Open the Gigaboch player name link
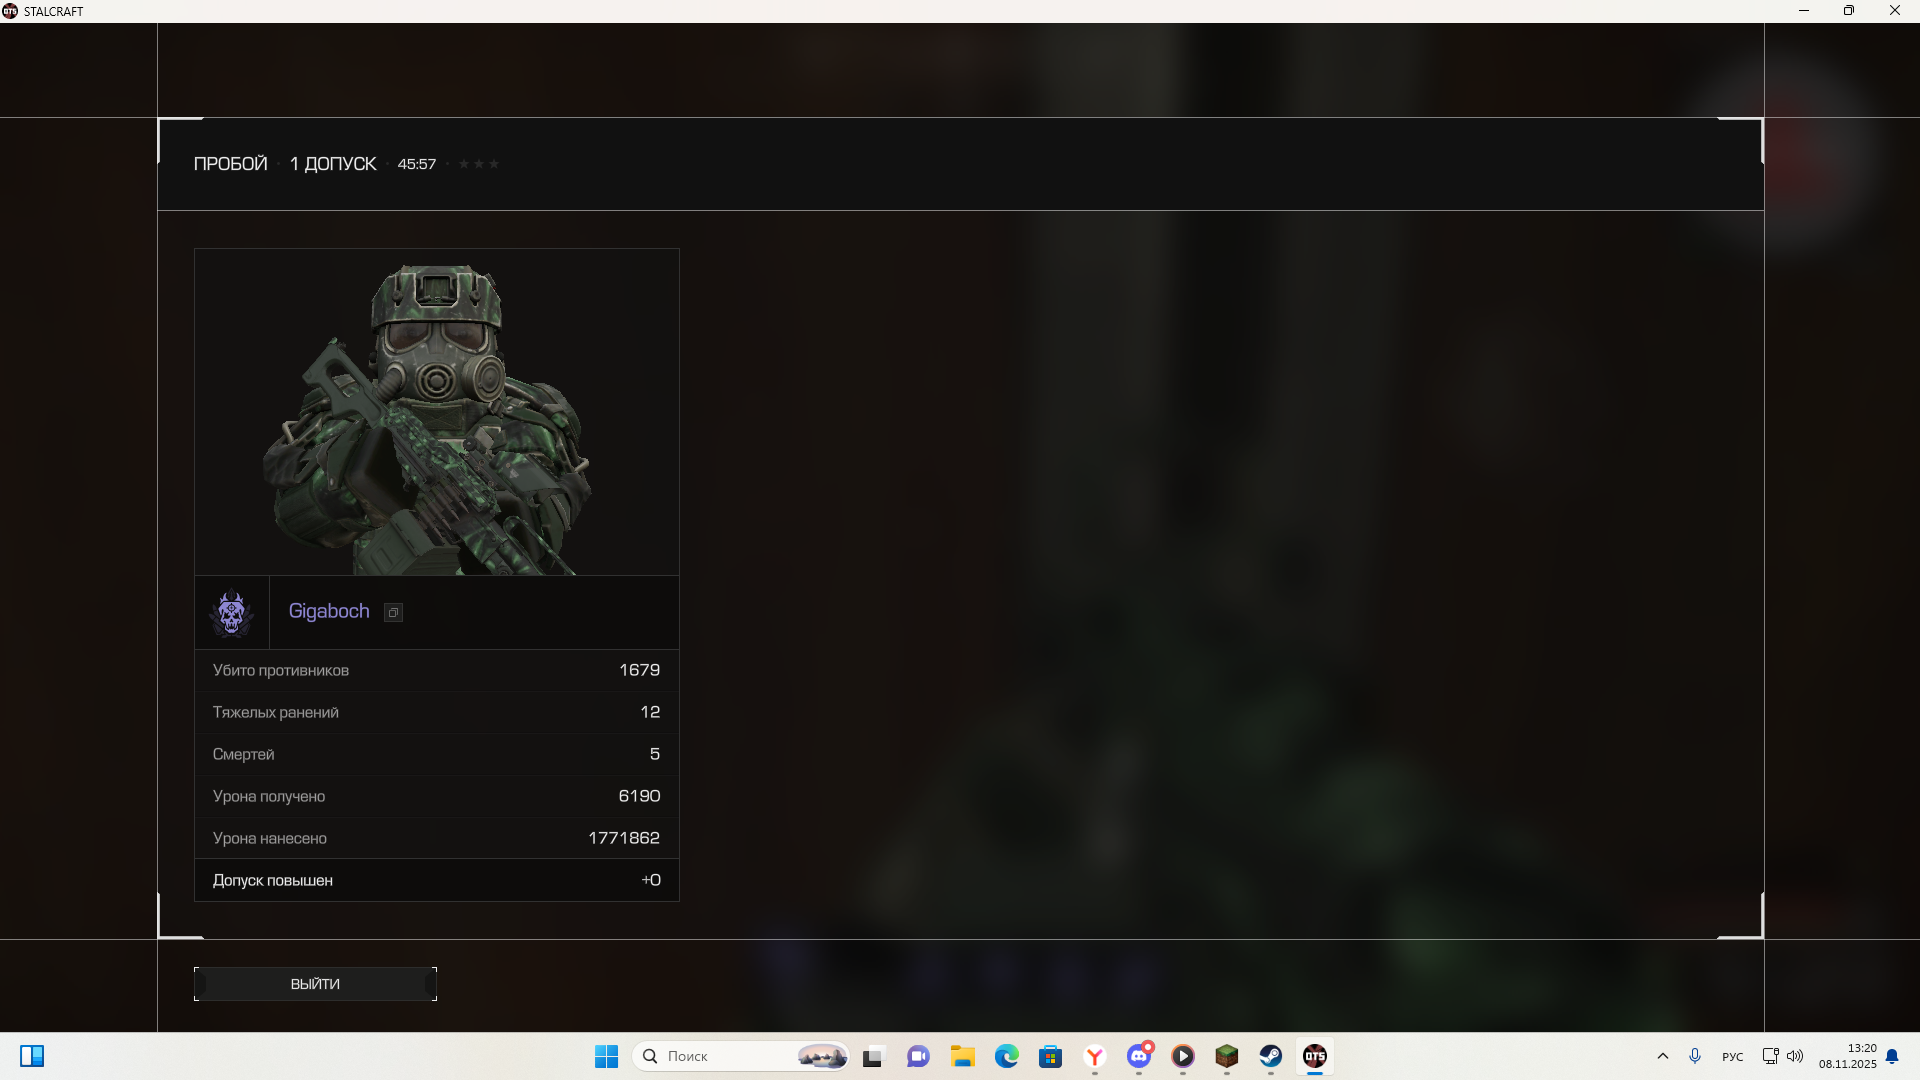 (329, 611)
